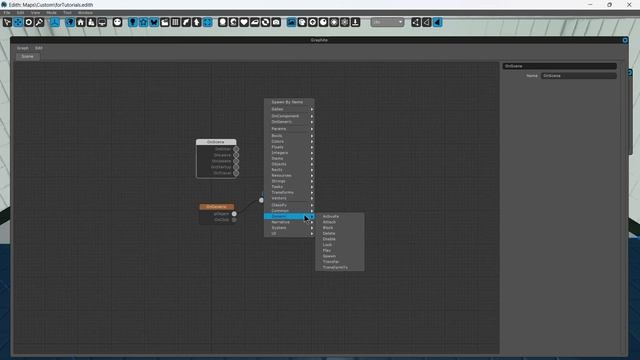This screenshot has height=360, width=640.
Task: Click the plus-in-circle toolbar icon
Action: pyautogui.click(x=313, y=22)
